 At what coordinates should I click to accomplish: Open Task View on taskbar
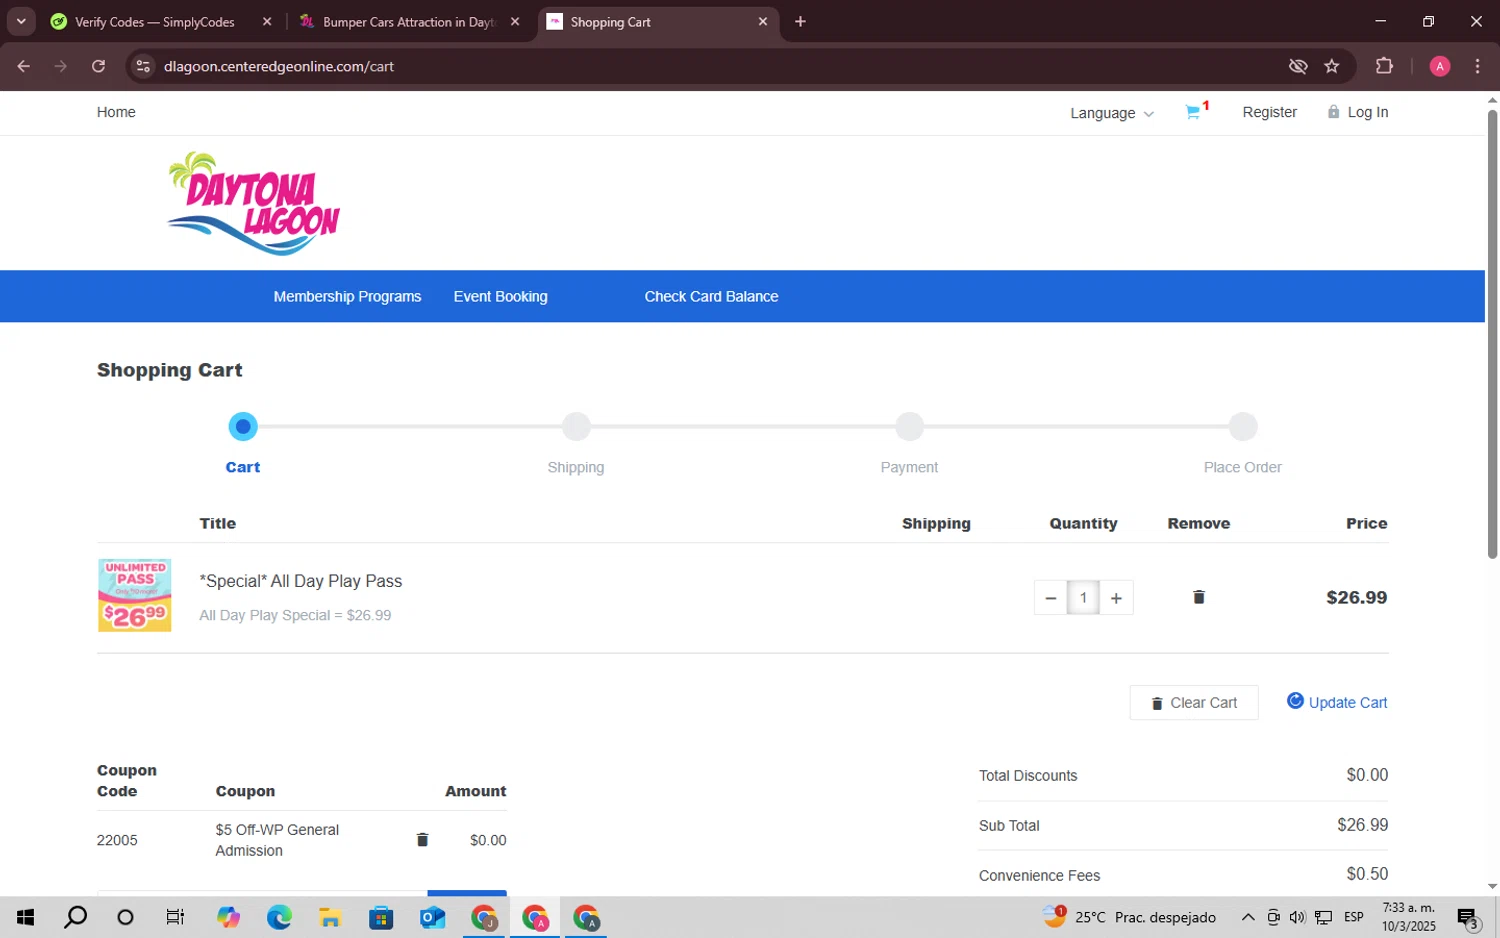pos(175,917)
